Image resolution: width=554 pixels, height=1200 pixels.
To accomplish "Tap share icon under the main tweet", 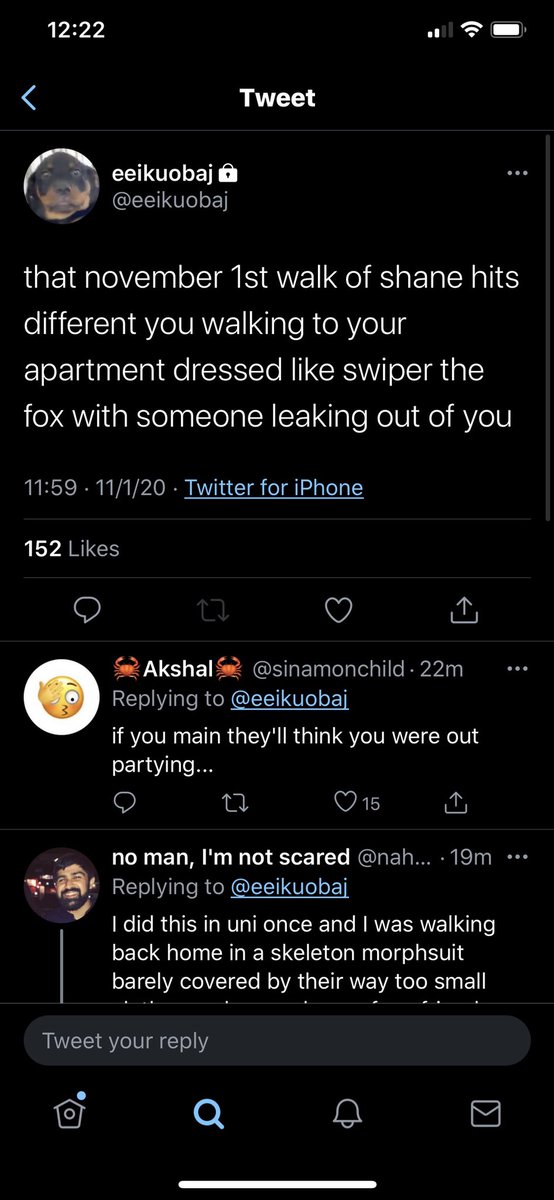I will pos(464,608).
